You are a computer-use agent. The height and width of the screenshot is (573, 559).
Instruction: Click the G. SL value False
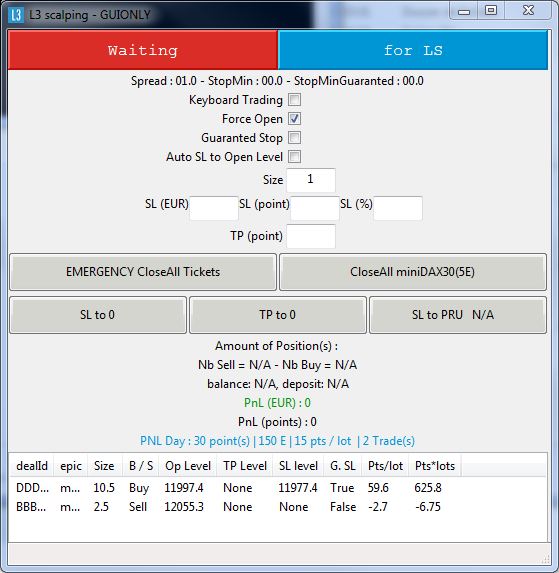point(343,506)
